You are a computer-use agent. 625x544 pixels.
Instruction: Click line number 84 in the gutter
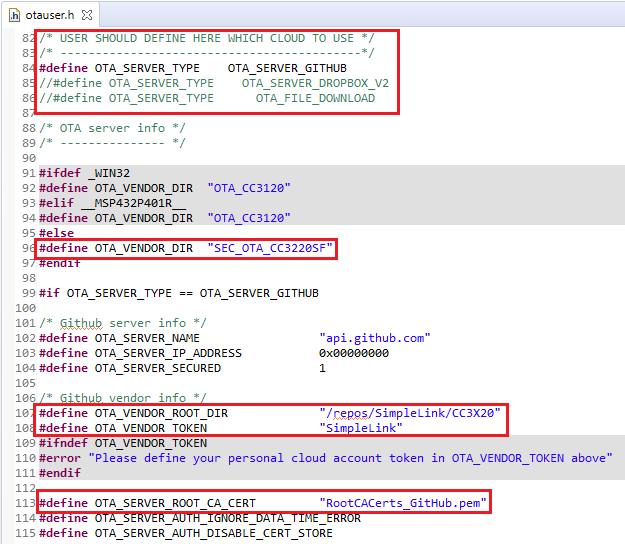(x=26, y=68)
